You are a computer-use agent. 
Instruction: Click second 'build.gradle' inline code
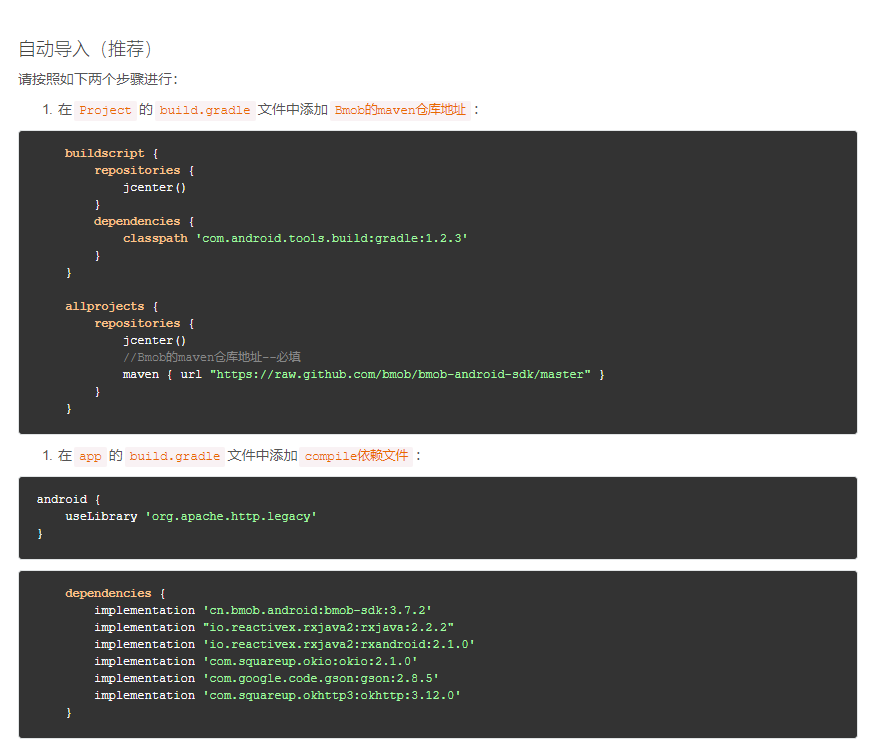175,456
